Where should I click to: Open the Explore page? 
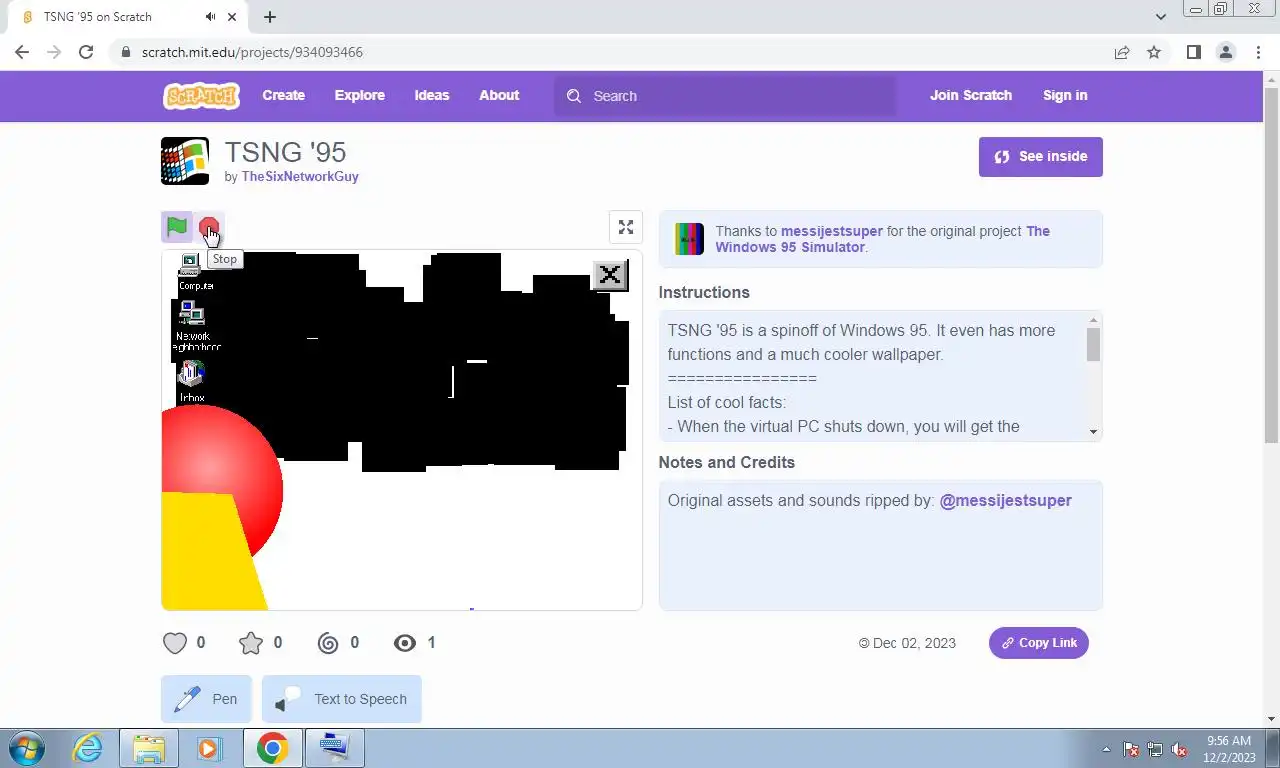360,96
